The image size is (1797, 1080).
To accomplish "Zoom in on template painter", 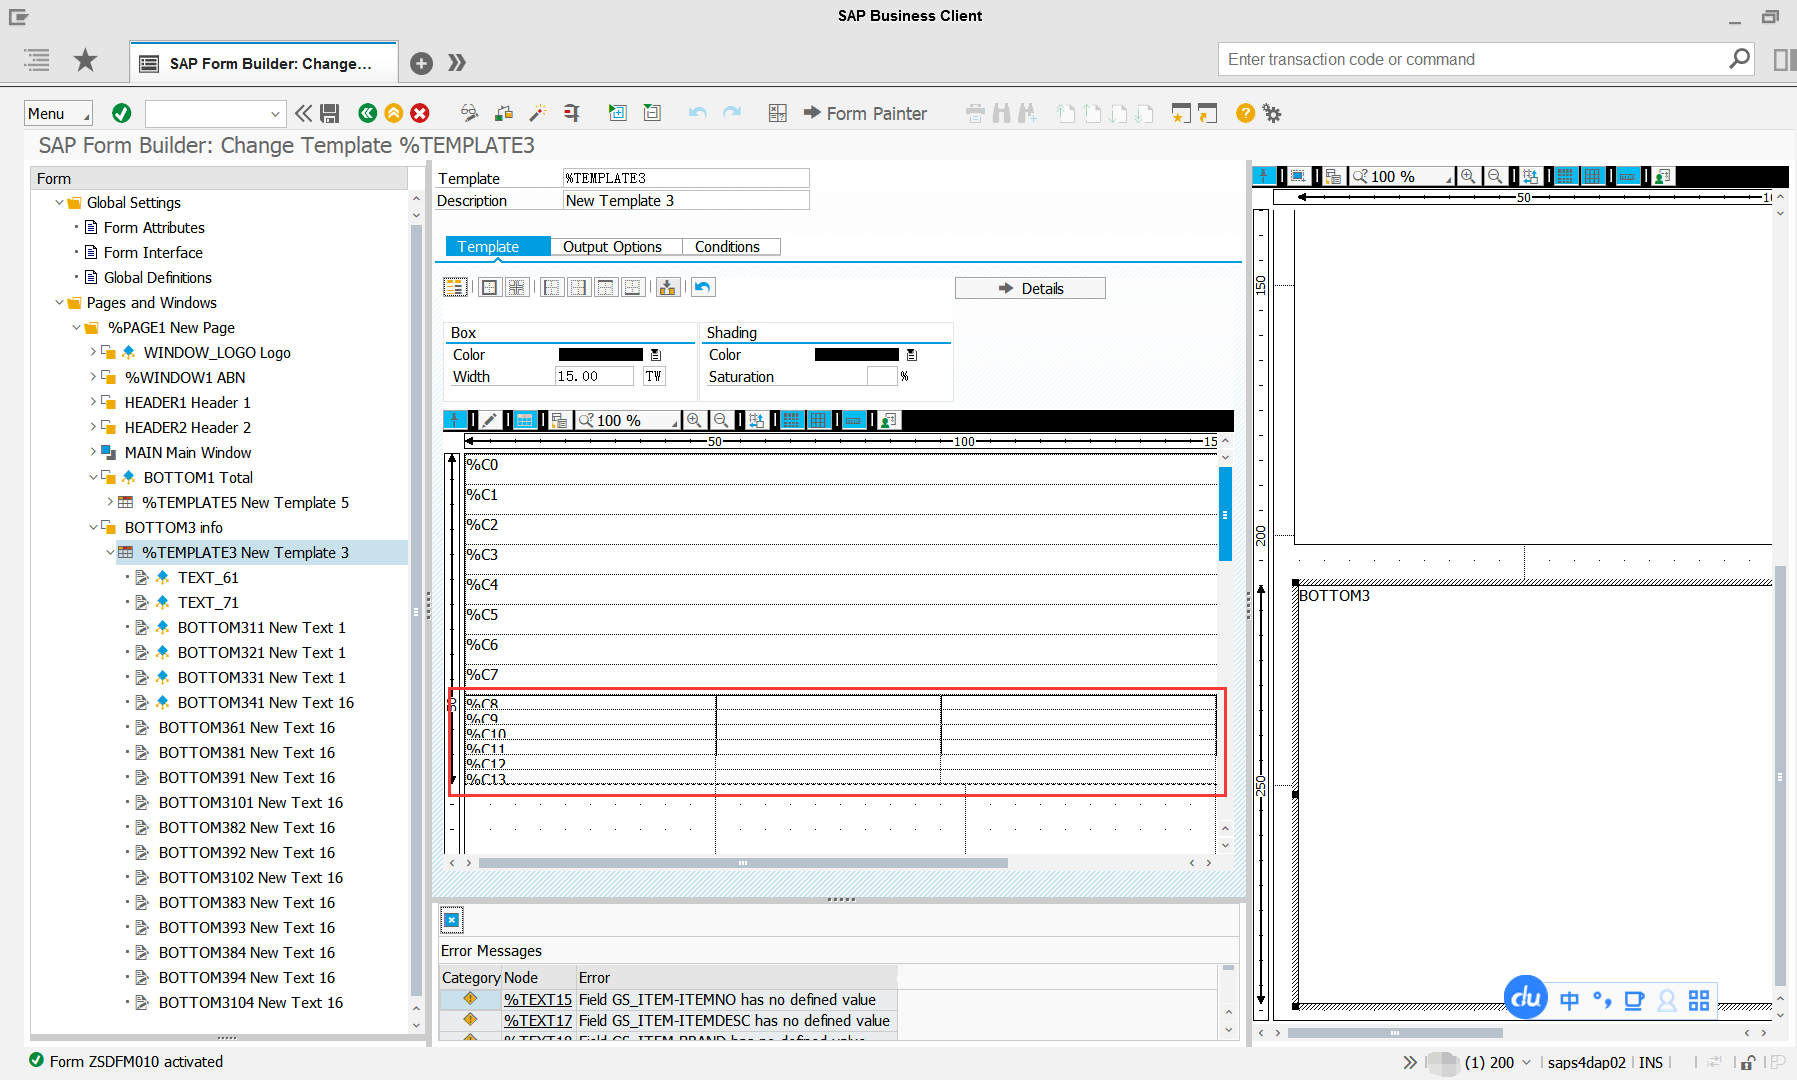I will 694,420.
